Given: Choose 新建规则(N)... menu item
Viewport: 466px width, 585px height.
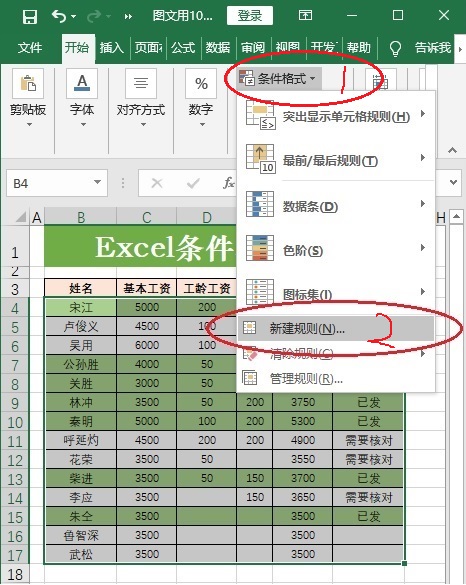Looking at the screenshot, I should 336,328.
